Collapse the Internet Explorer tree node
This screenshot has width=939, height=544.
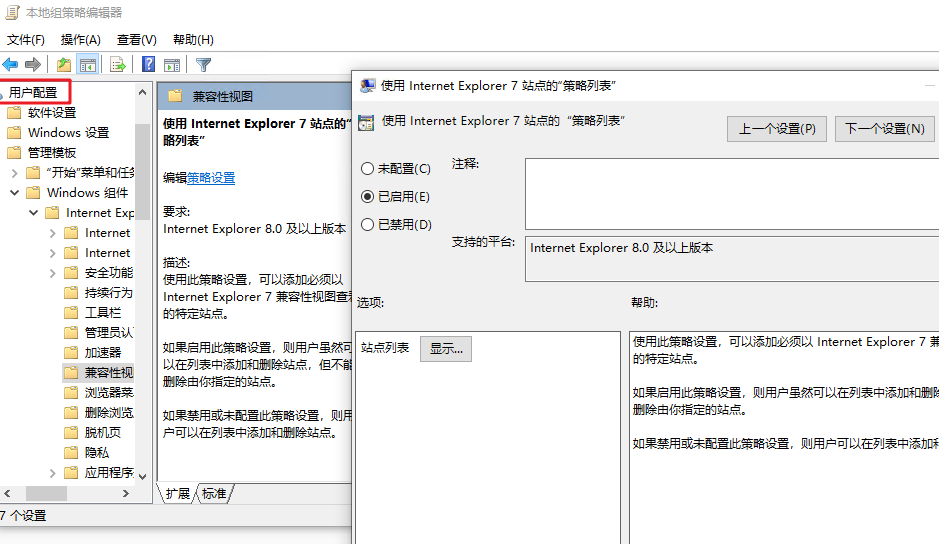click(34, 213)
